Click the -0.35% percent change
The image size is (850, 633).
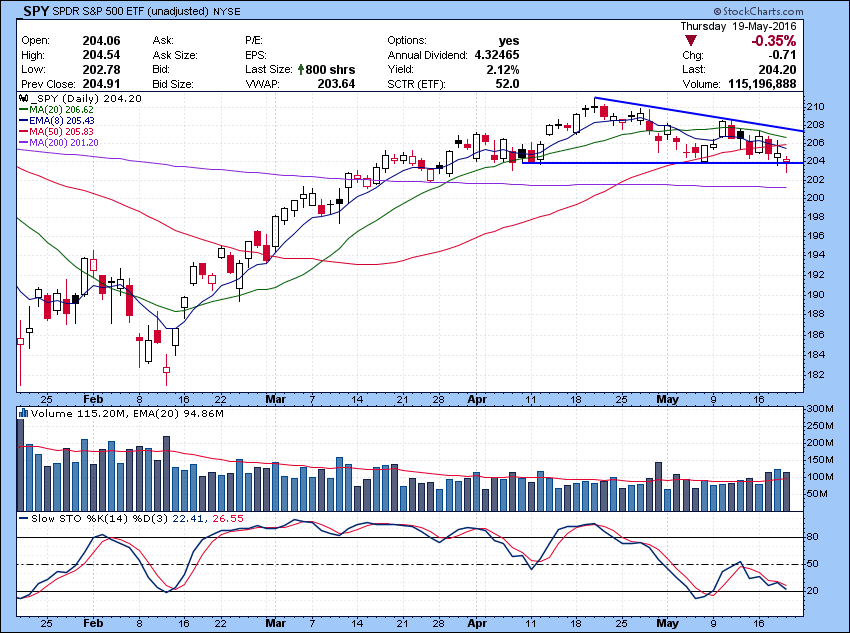pos(774,41)
